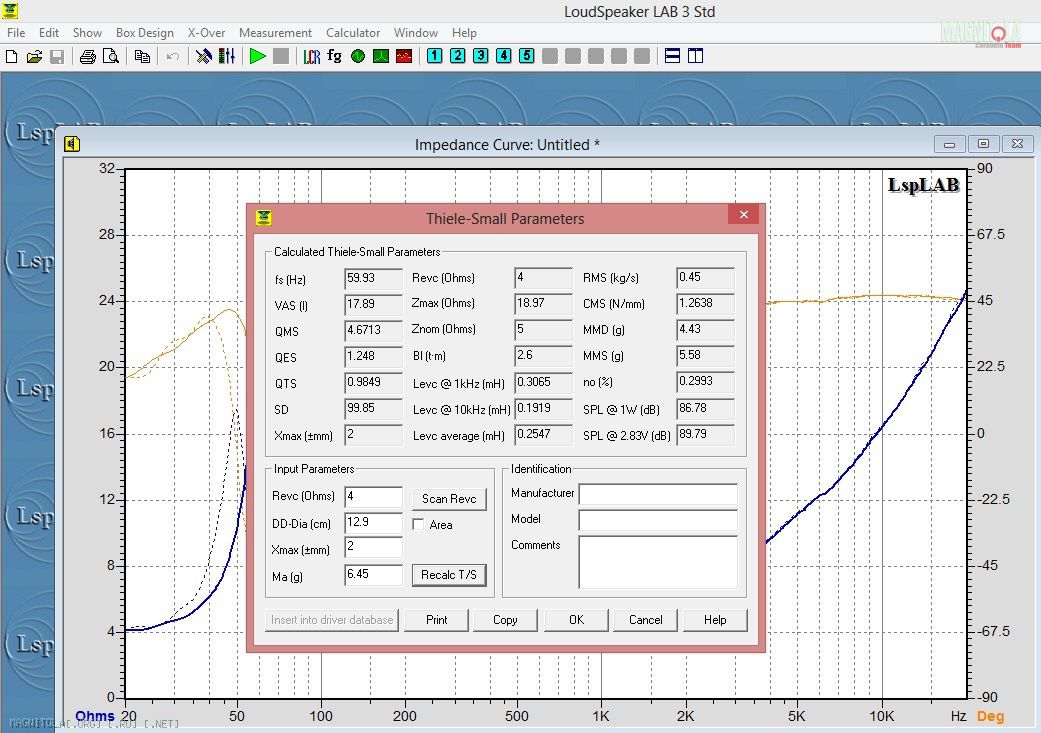
Task: Select the Zmax value 18.97
Action: coord(543,303)
